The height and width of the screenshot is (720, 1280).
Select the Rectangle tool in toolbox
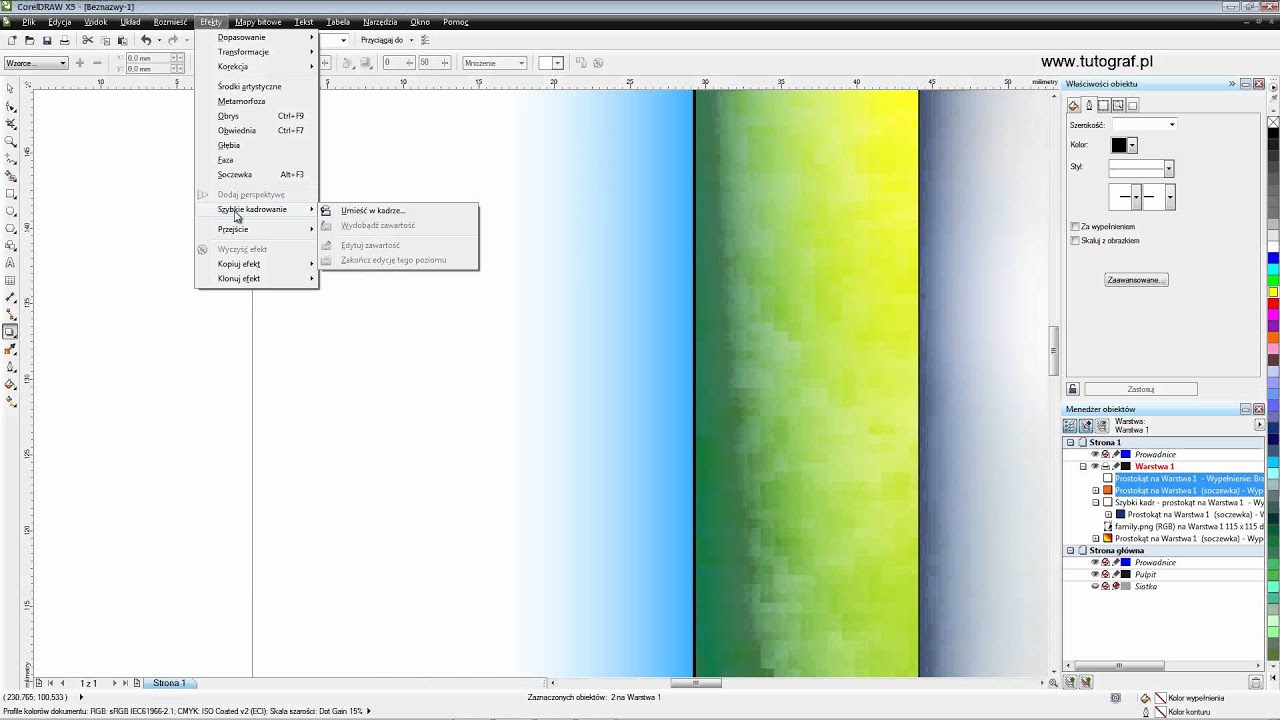(10, 194)
